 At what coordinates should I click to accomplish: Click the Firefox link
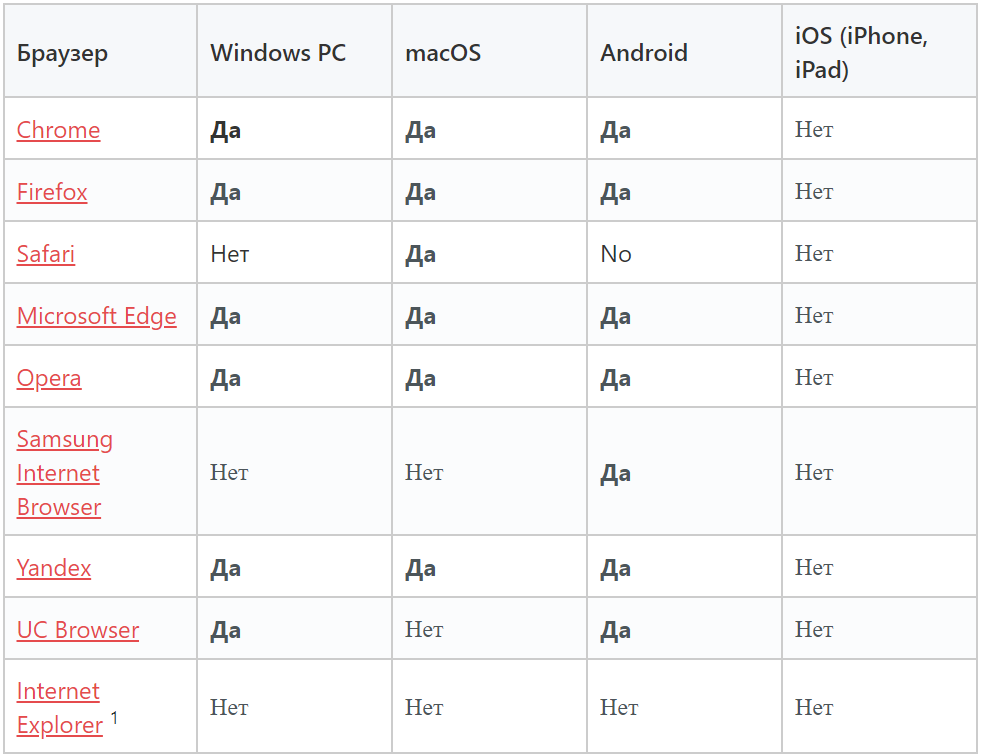[52, 192]
